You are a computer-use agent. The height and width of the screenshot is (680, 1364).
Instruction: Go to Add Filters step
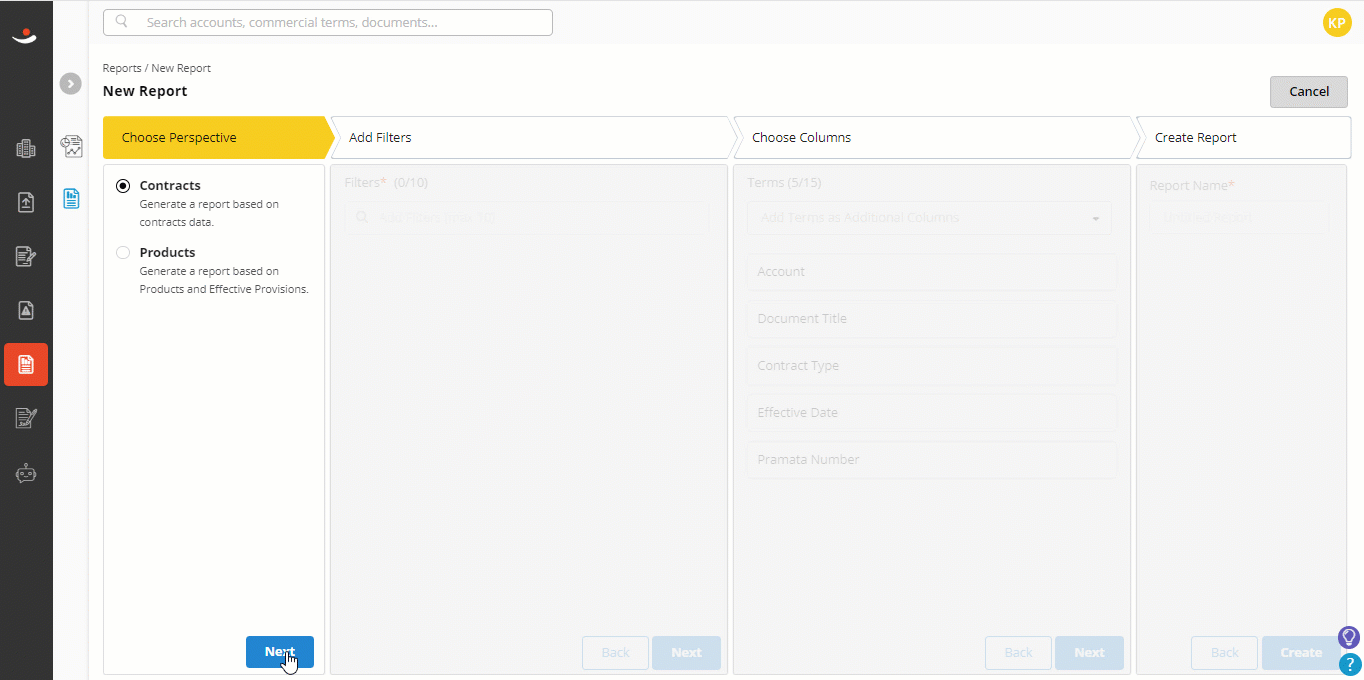coord(531,137)
